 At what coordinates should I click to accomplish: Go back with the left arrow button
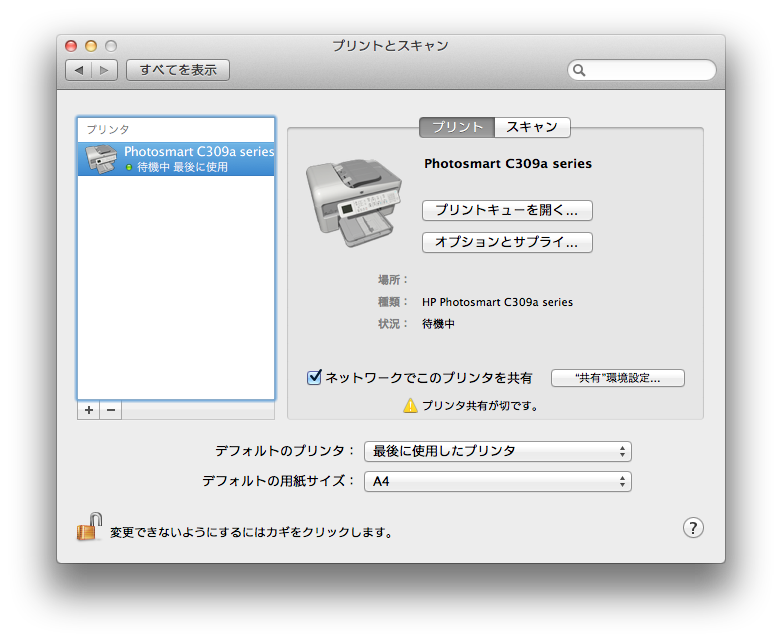point(79,70)
